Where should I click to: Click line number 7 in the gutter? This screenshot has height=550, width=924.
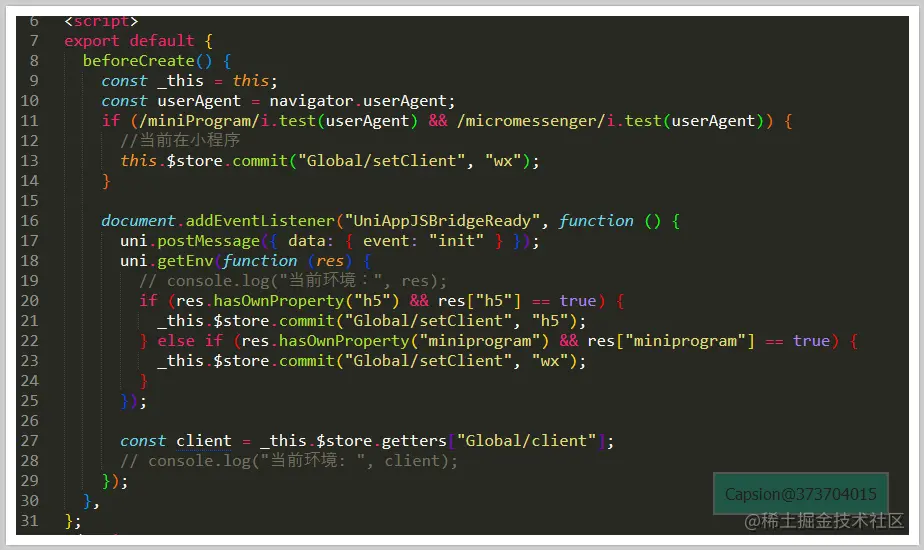[34, 41]
